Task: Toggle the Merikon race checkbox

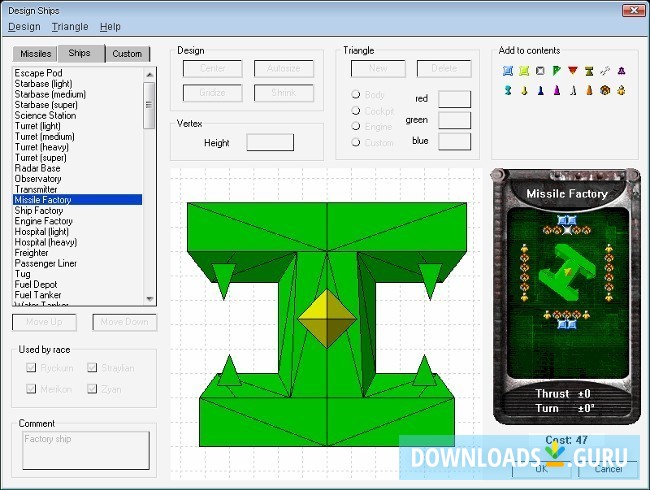Action: coord(31,388)
